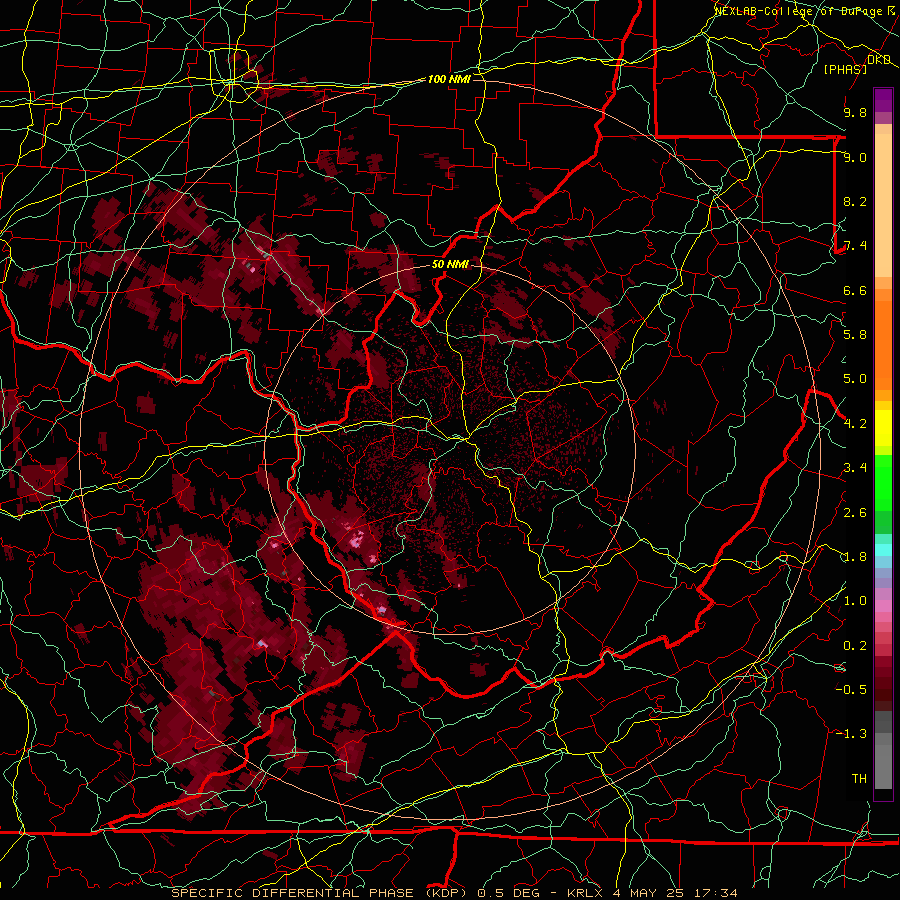Viewport: 900px width, 900px height.
Task: Click the KRLX station identifier in the caption
Action: pyautogui.click(x=585, y=893)
